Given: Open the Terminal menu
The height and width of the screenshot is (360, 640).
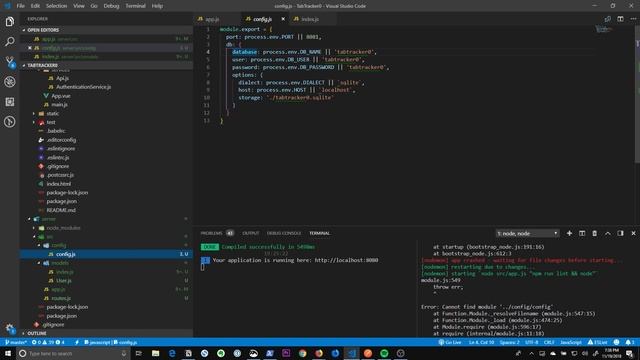Looking at the screenshot, I should [x=135, y=6].
